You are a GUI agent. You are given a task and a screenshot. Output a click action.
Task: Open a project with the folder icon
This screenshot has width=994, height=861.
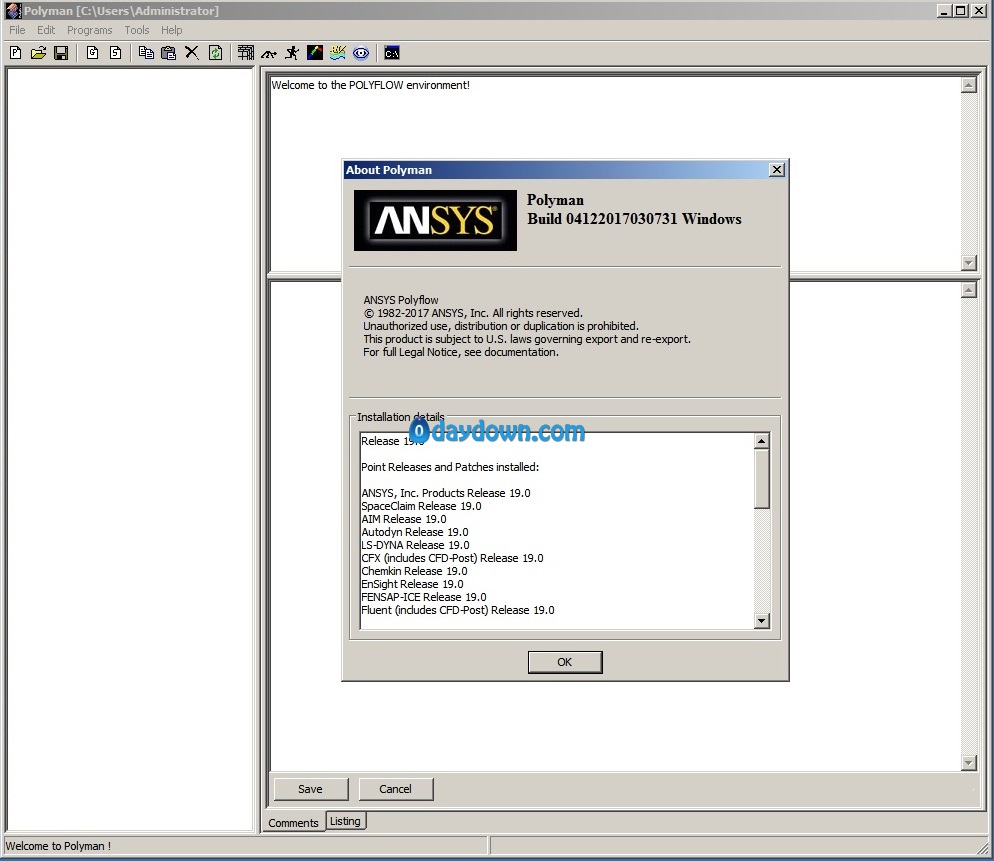tap(38, 53)
